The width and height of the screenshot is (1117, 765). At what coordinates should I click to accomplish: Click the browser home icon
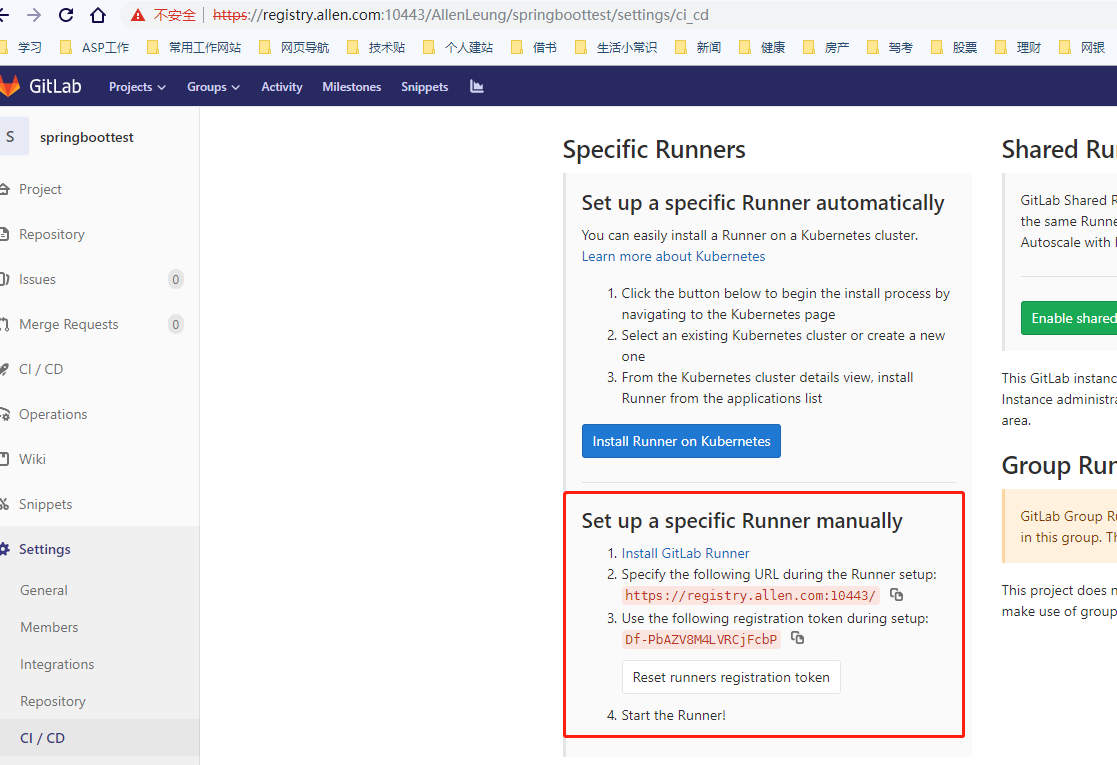[x=98, y=14]
